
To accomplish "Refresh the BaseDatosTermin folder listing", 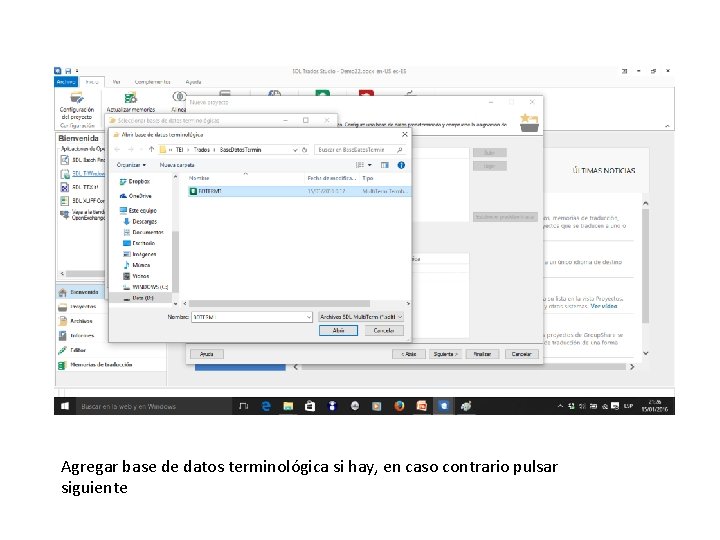I will pyautogui.click(x=304, y=150).
